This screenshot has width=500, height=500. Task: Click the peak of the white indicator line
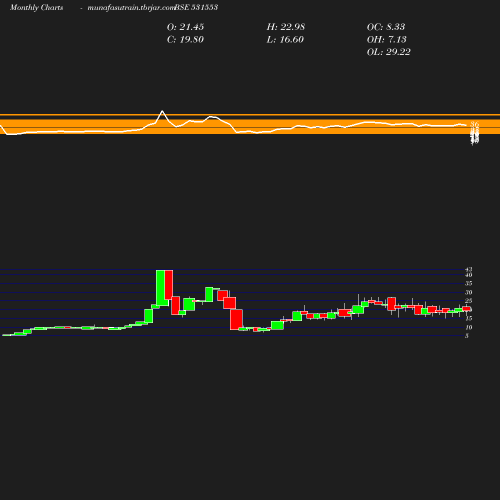pyautogui.click(x=162, y=111)
